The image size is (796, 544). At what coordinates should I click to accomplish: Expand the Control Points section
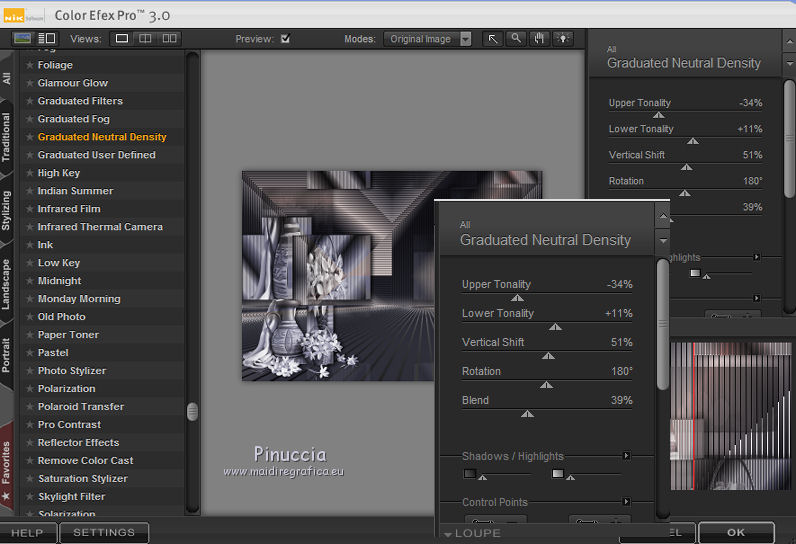627,502
